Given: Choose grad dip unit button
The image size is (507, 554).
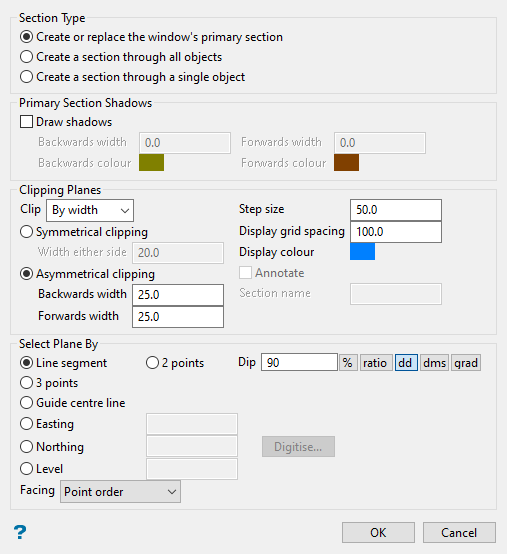Looking at the screenshot, I should 466,363.
